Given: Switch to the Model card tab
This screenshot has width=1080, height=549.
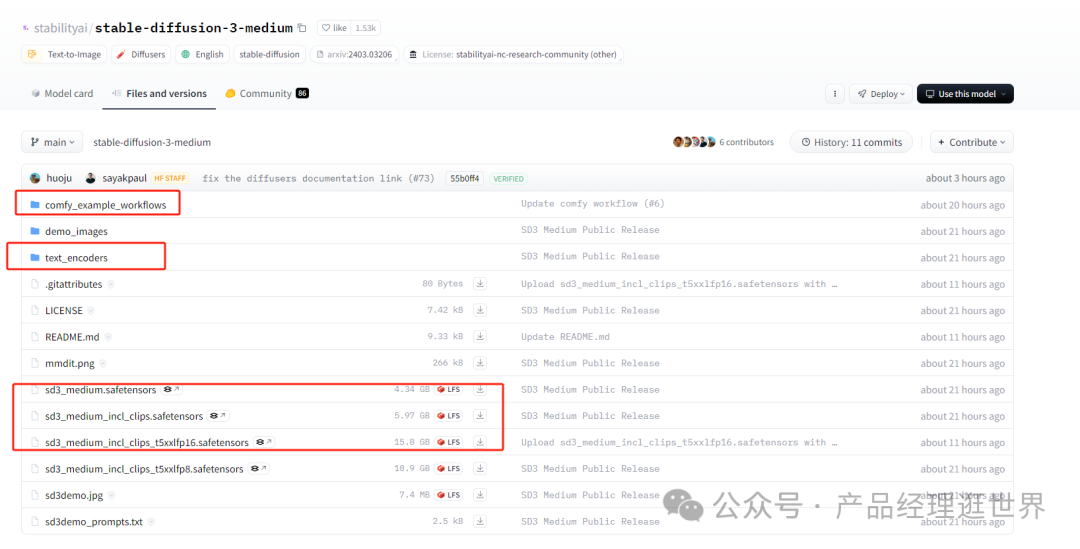Looking at the screenshot, I should 61,94.
